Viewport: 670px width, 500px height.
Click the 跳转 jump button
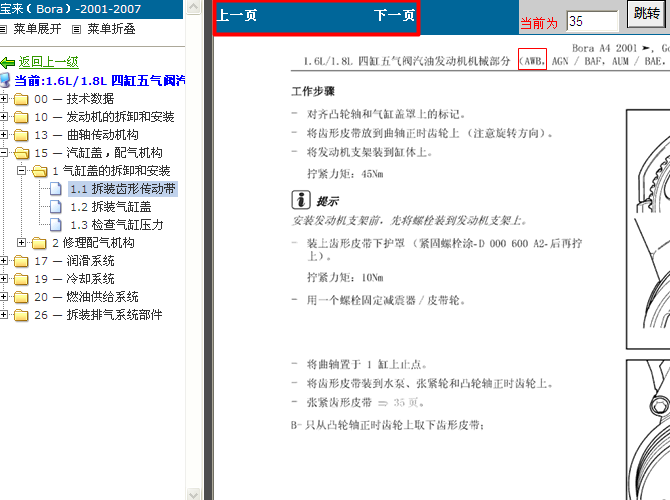646,13
